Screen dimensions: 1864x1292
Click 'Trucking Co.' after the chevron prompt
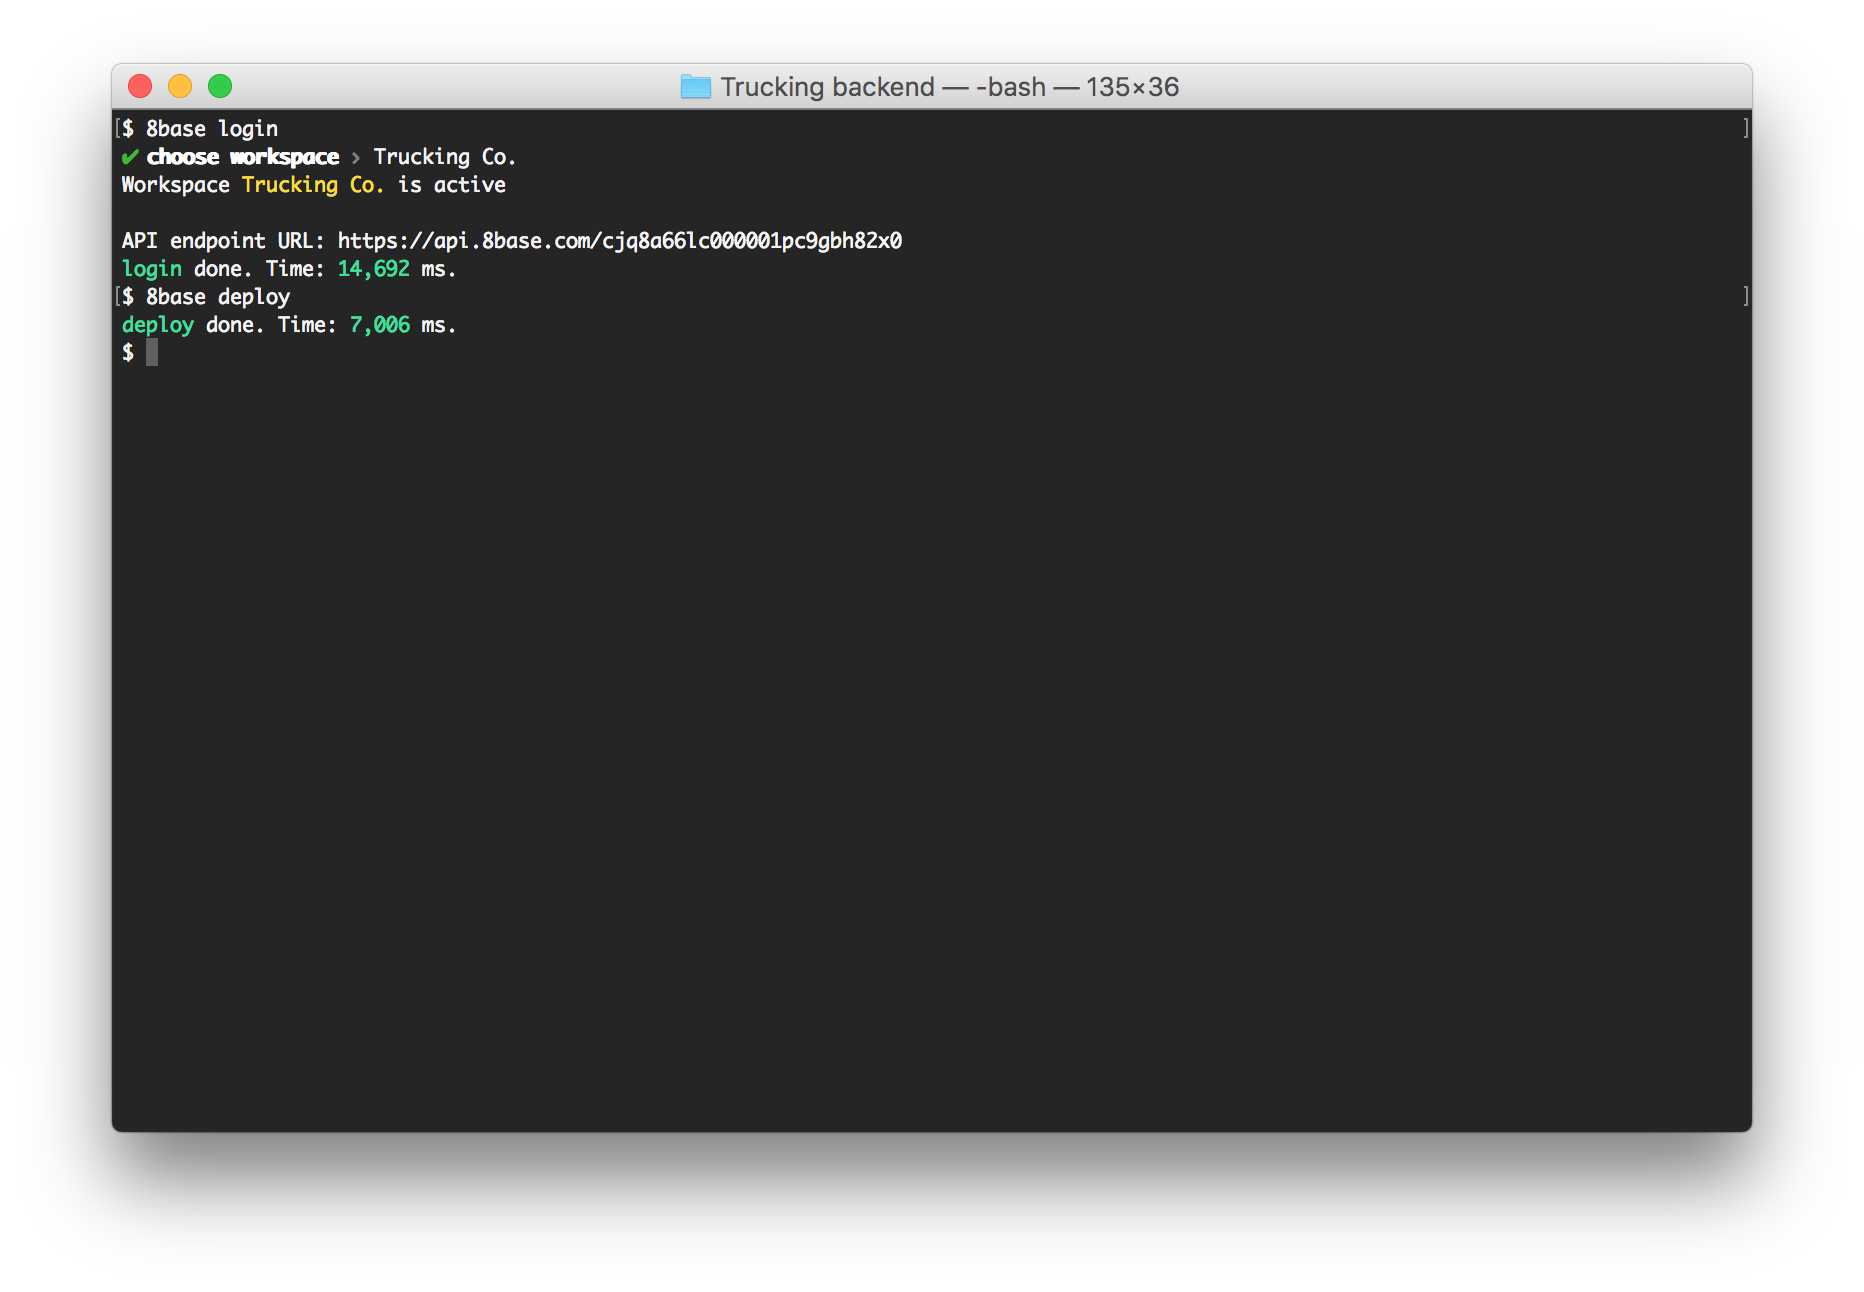(445, 157)
